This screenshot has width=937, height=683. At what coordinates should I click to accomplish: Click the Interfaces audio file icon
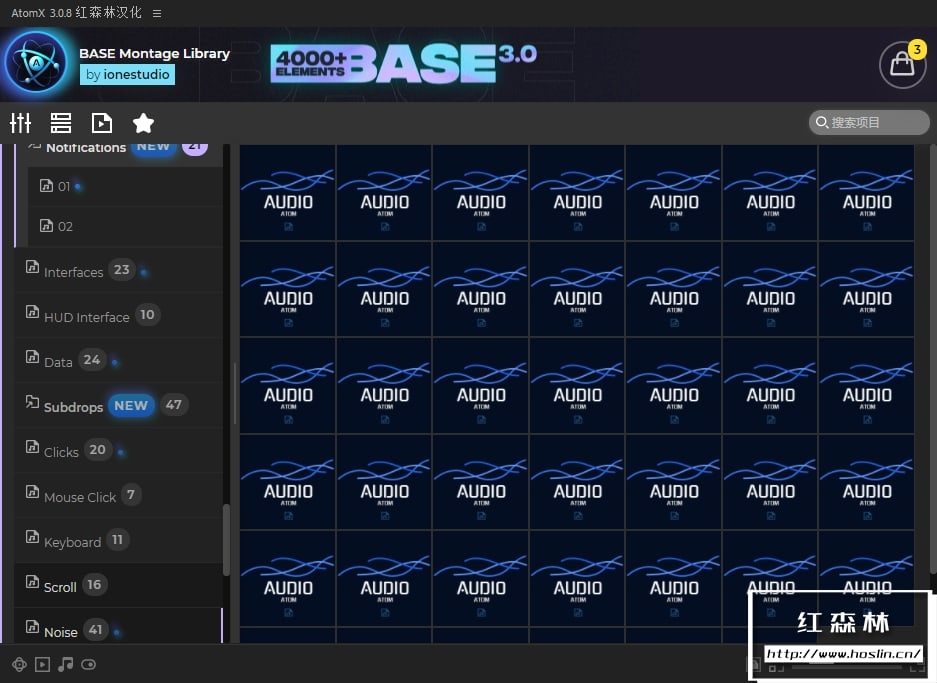32,267
